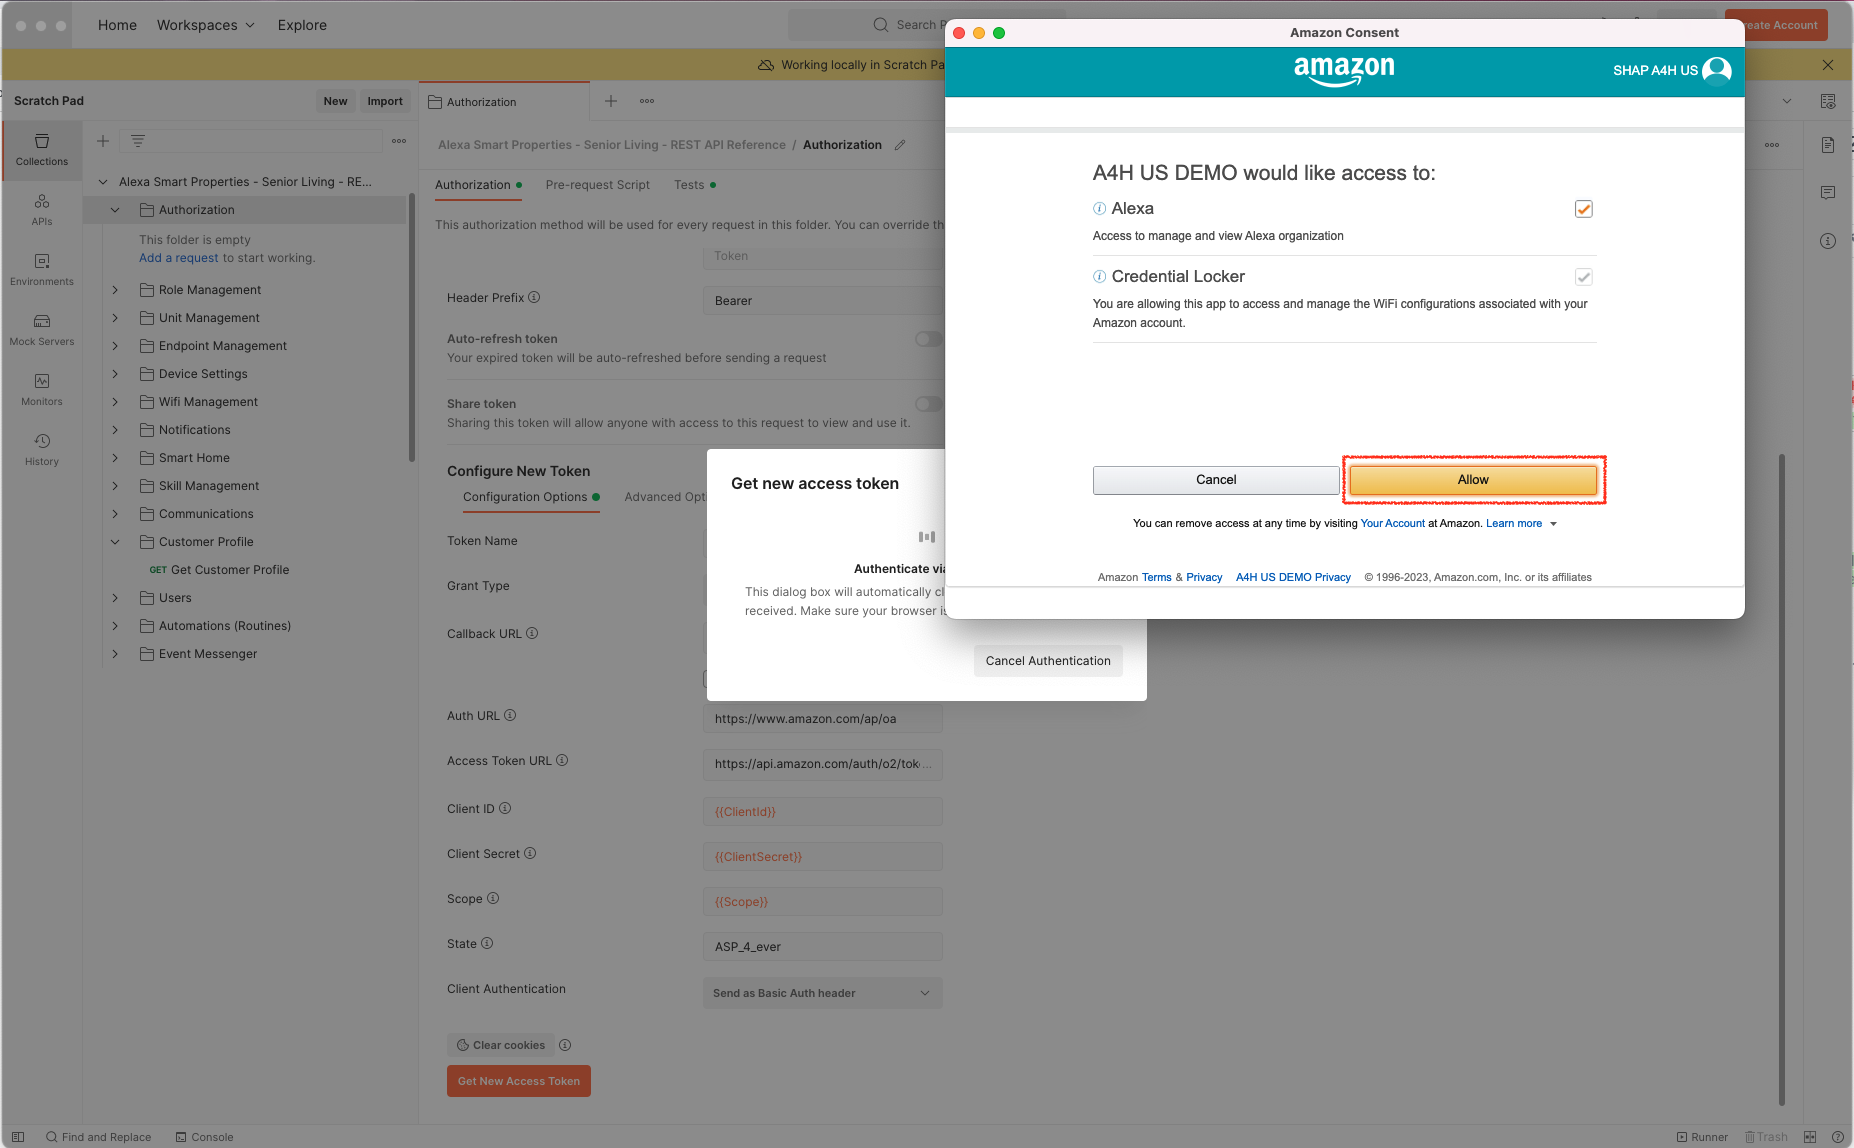The width and height of the screenshot is (1854, 1148).
Task: Click the filter icon in collections sidebar
Action: point(138,141)
